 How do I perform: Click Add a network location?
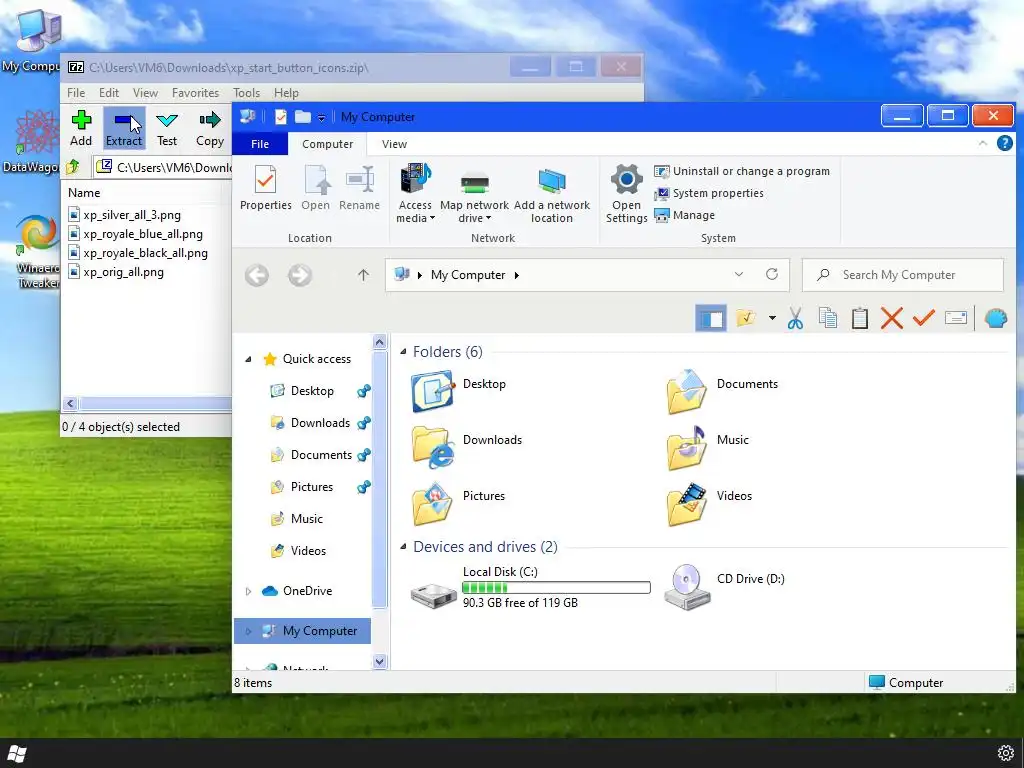pyautogui.click(x=552, y=195)
